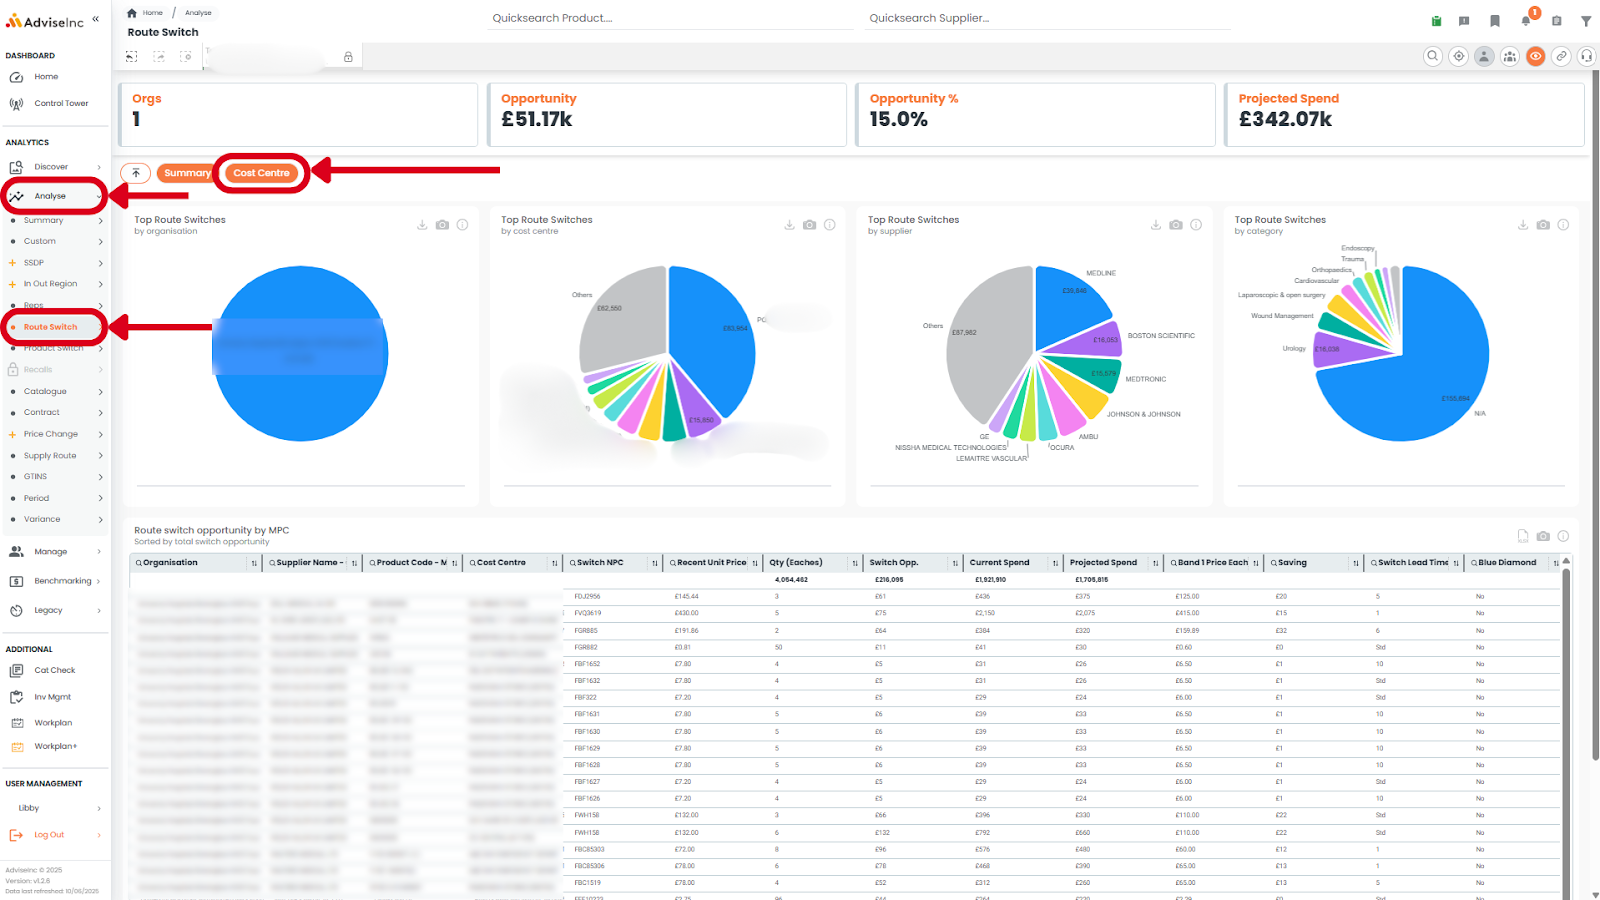Download the Top Route Switches by organisation chart
This screenshot has height=900, width=1600.
click(x=422, y=225)
